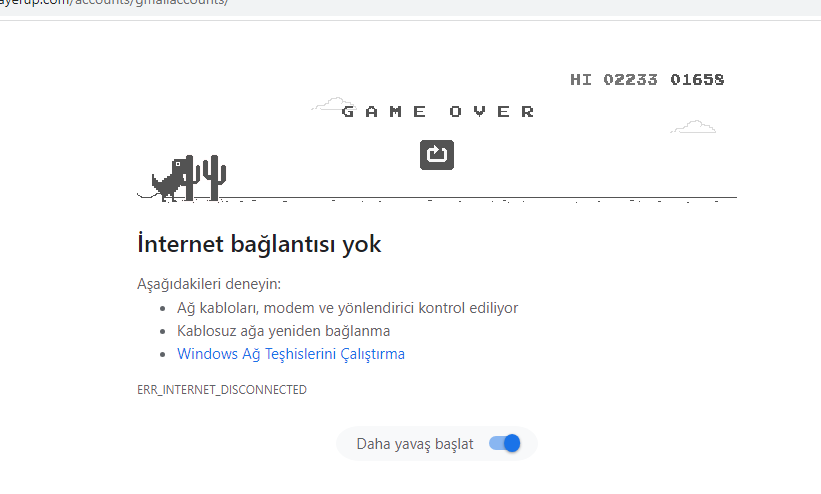Image resolution: width=821 pixels, height=494 pixels.
Task: Click 'Ağ kabloları, modem ve yönlendirici' suggestion
Action: (347, 308)
